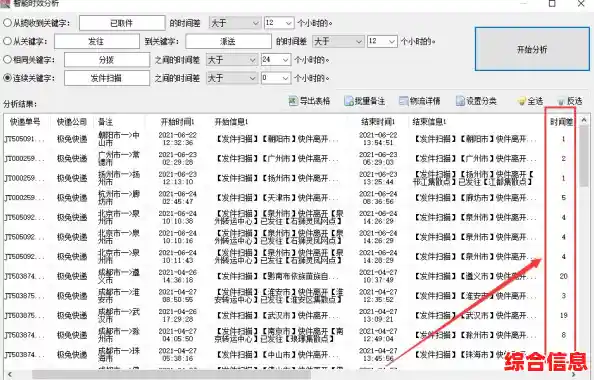Click the 时间差 column header

(x=562, y=122)
